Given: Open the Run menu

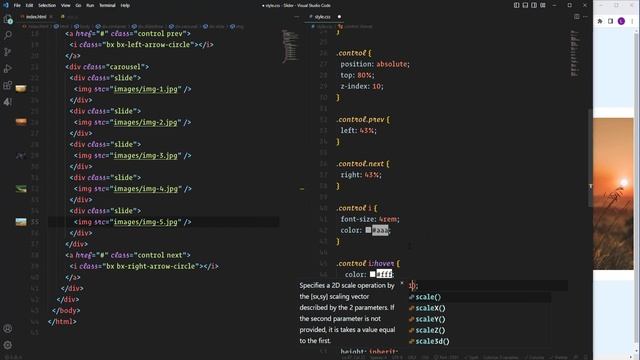Looking at the screenshot, I should pos(90,5).
